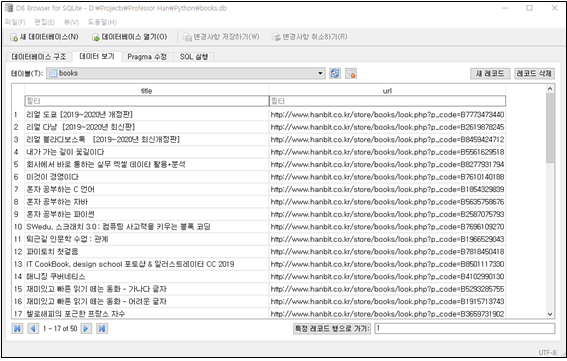Click the scroll up arrow of table scrollbar
Screen dimensions: 567x361
point(550,89)
